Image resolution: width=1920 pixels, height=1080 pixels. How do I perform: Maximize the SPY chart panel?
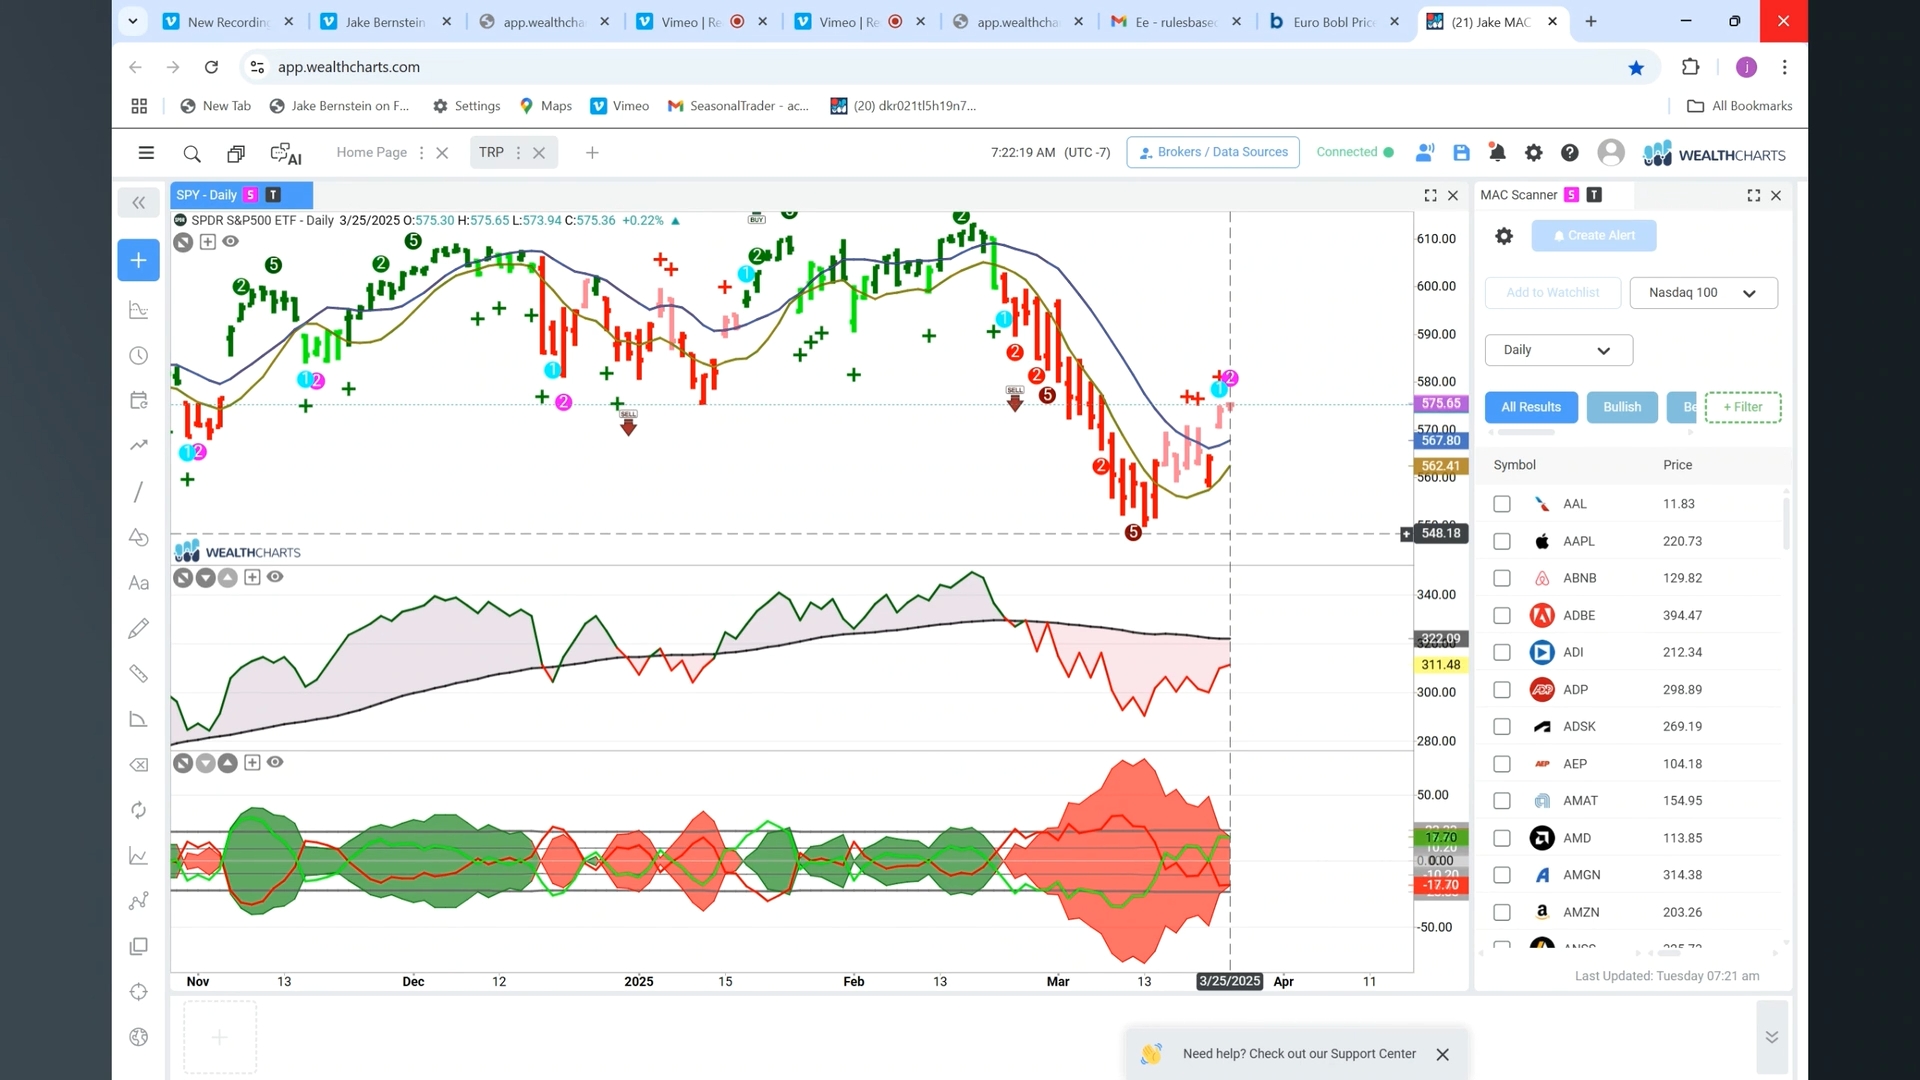(1430, 195)
